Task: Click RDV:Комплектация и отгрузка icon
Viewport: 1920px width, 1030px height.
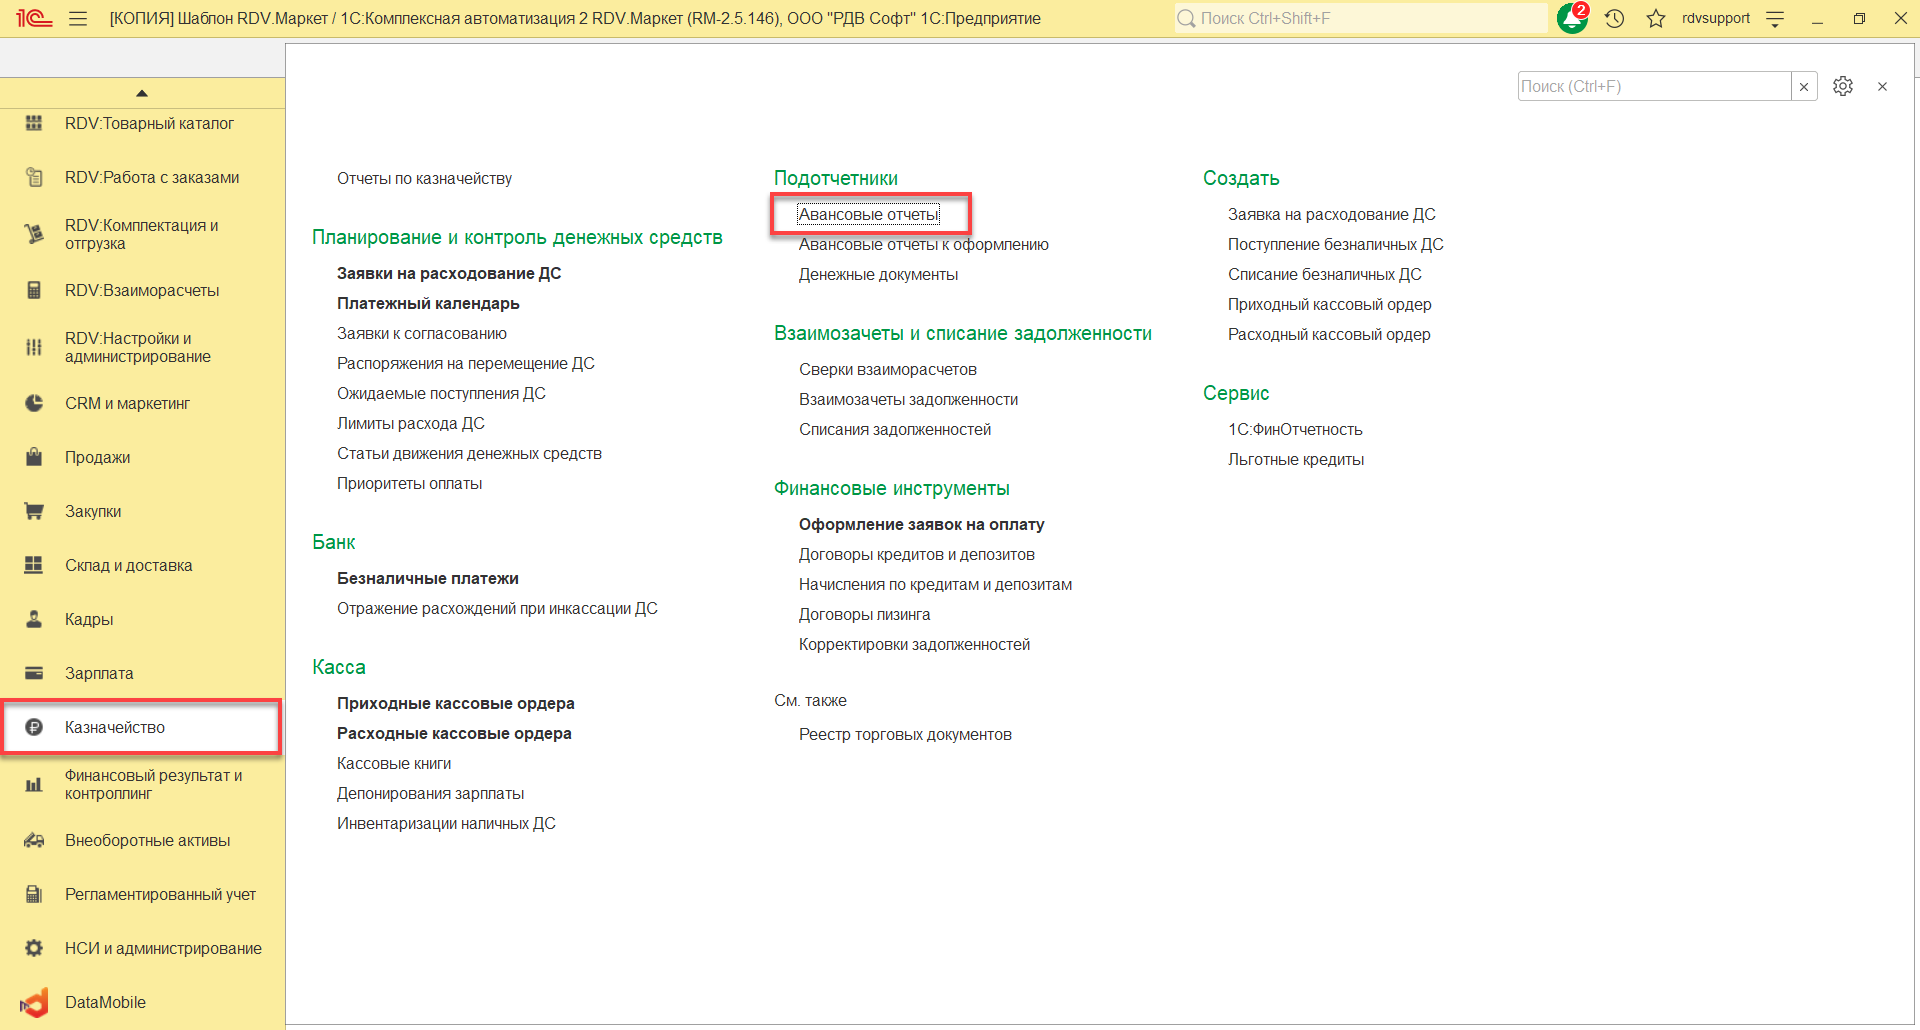Action: click(34, 234)
